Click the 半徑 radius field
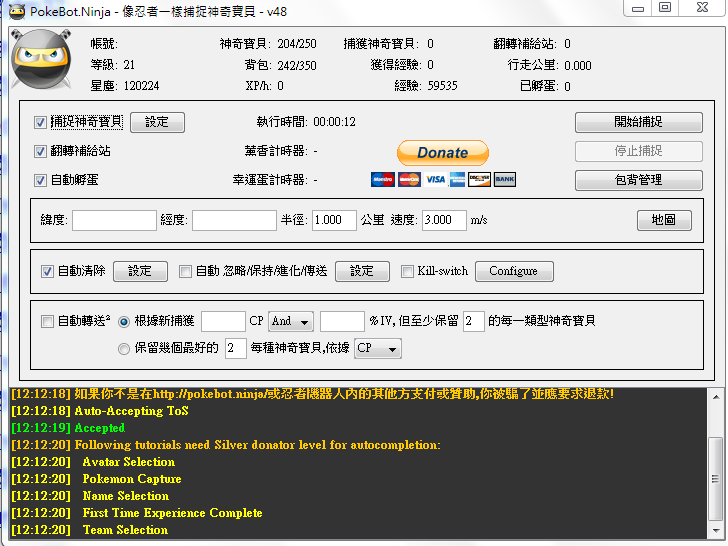Screen dimensions: 728x546 tap(334, 220)
